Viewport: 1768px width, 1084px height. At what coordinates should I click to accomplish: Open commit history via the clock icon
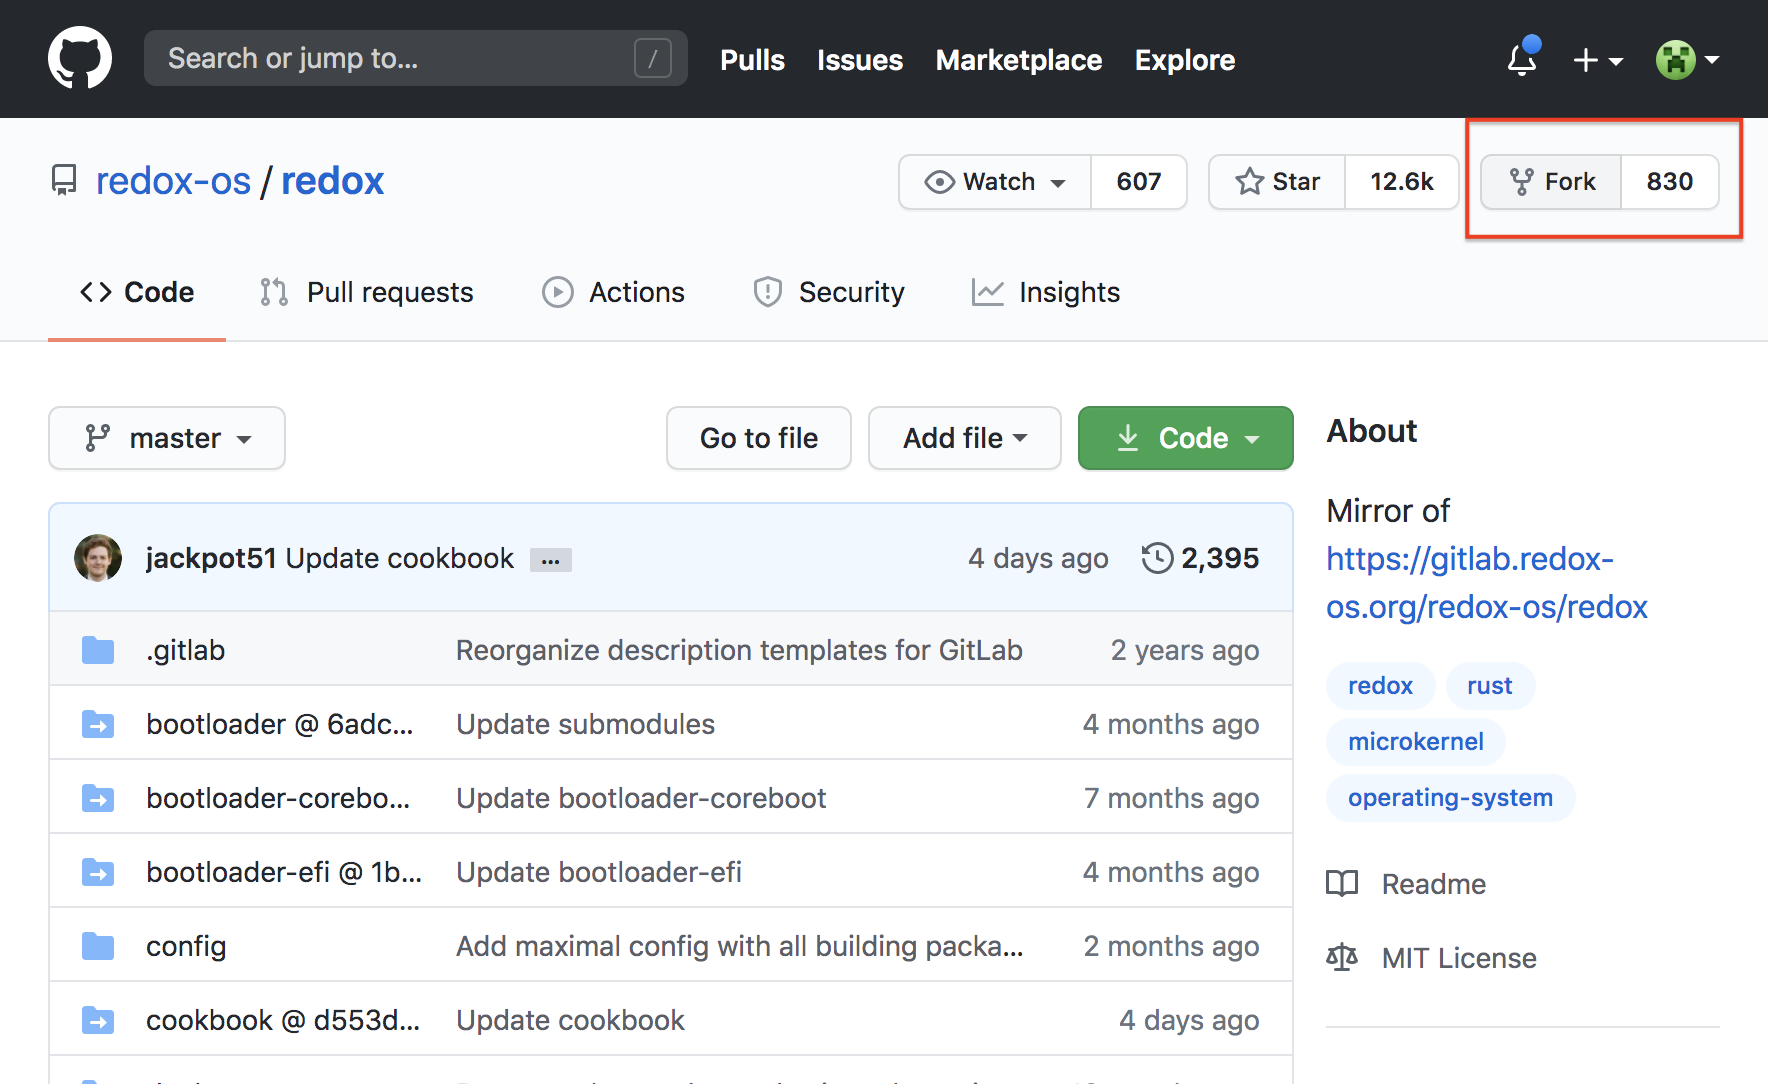coord(1157,557)
